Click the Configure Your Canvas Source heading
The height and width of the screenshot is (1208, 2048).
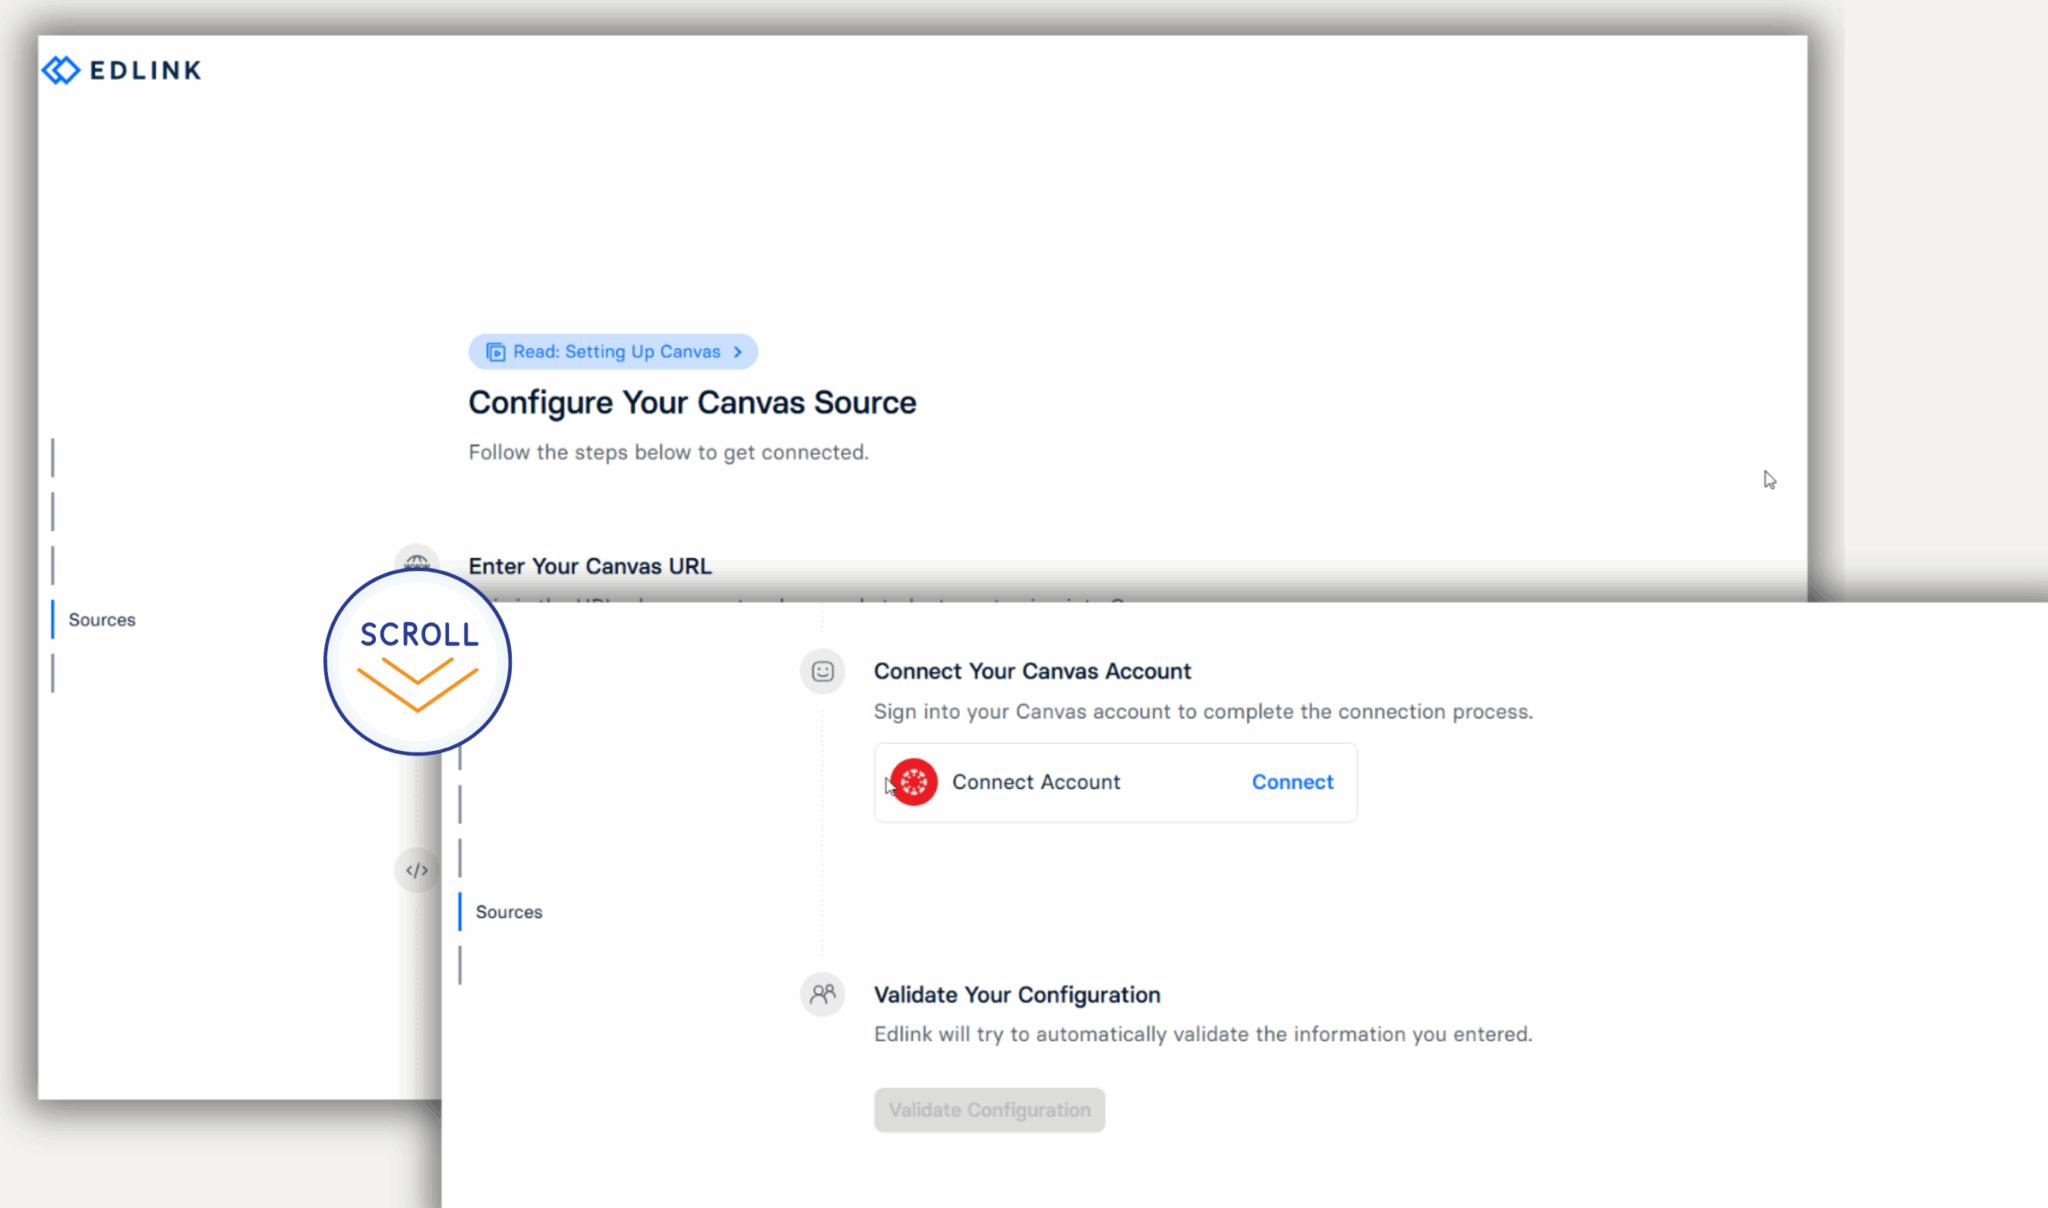tap(692, 402)
